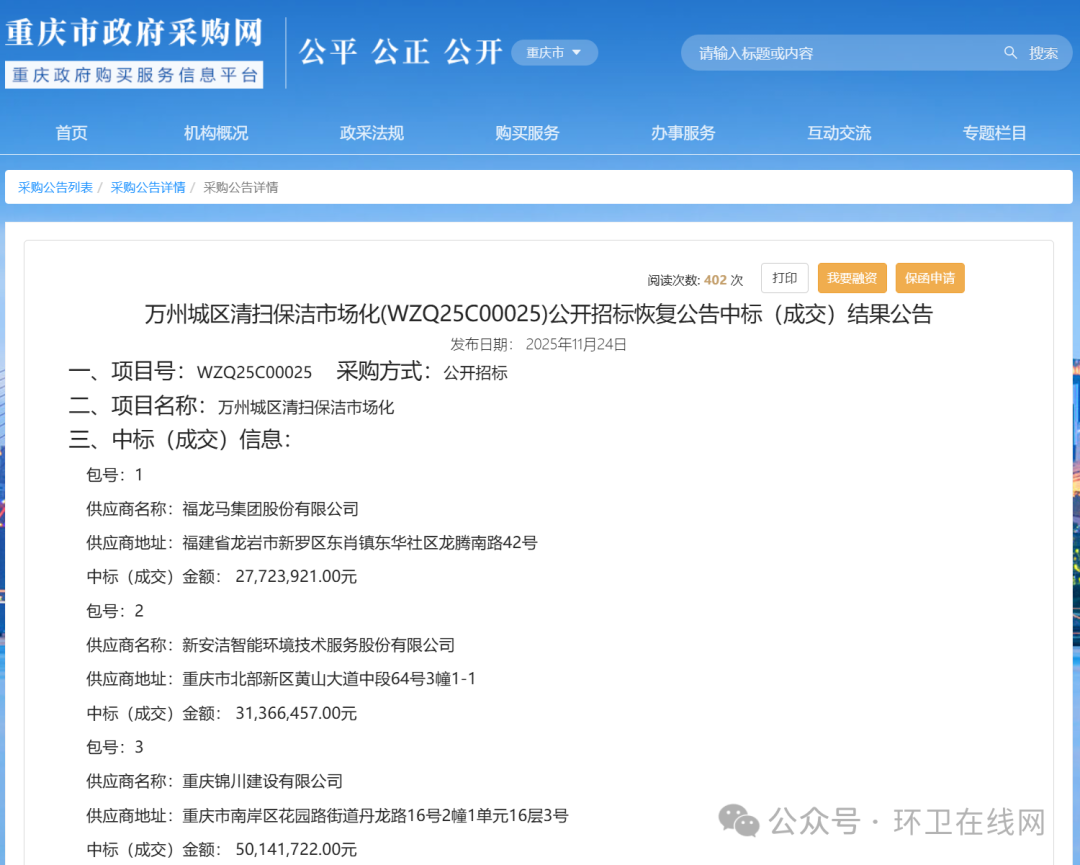Viewport: 1080px width, 865px height.
Task: Open the 首页 menu item
Action: pyautogui.click(x=72, y=133)
